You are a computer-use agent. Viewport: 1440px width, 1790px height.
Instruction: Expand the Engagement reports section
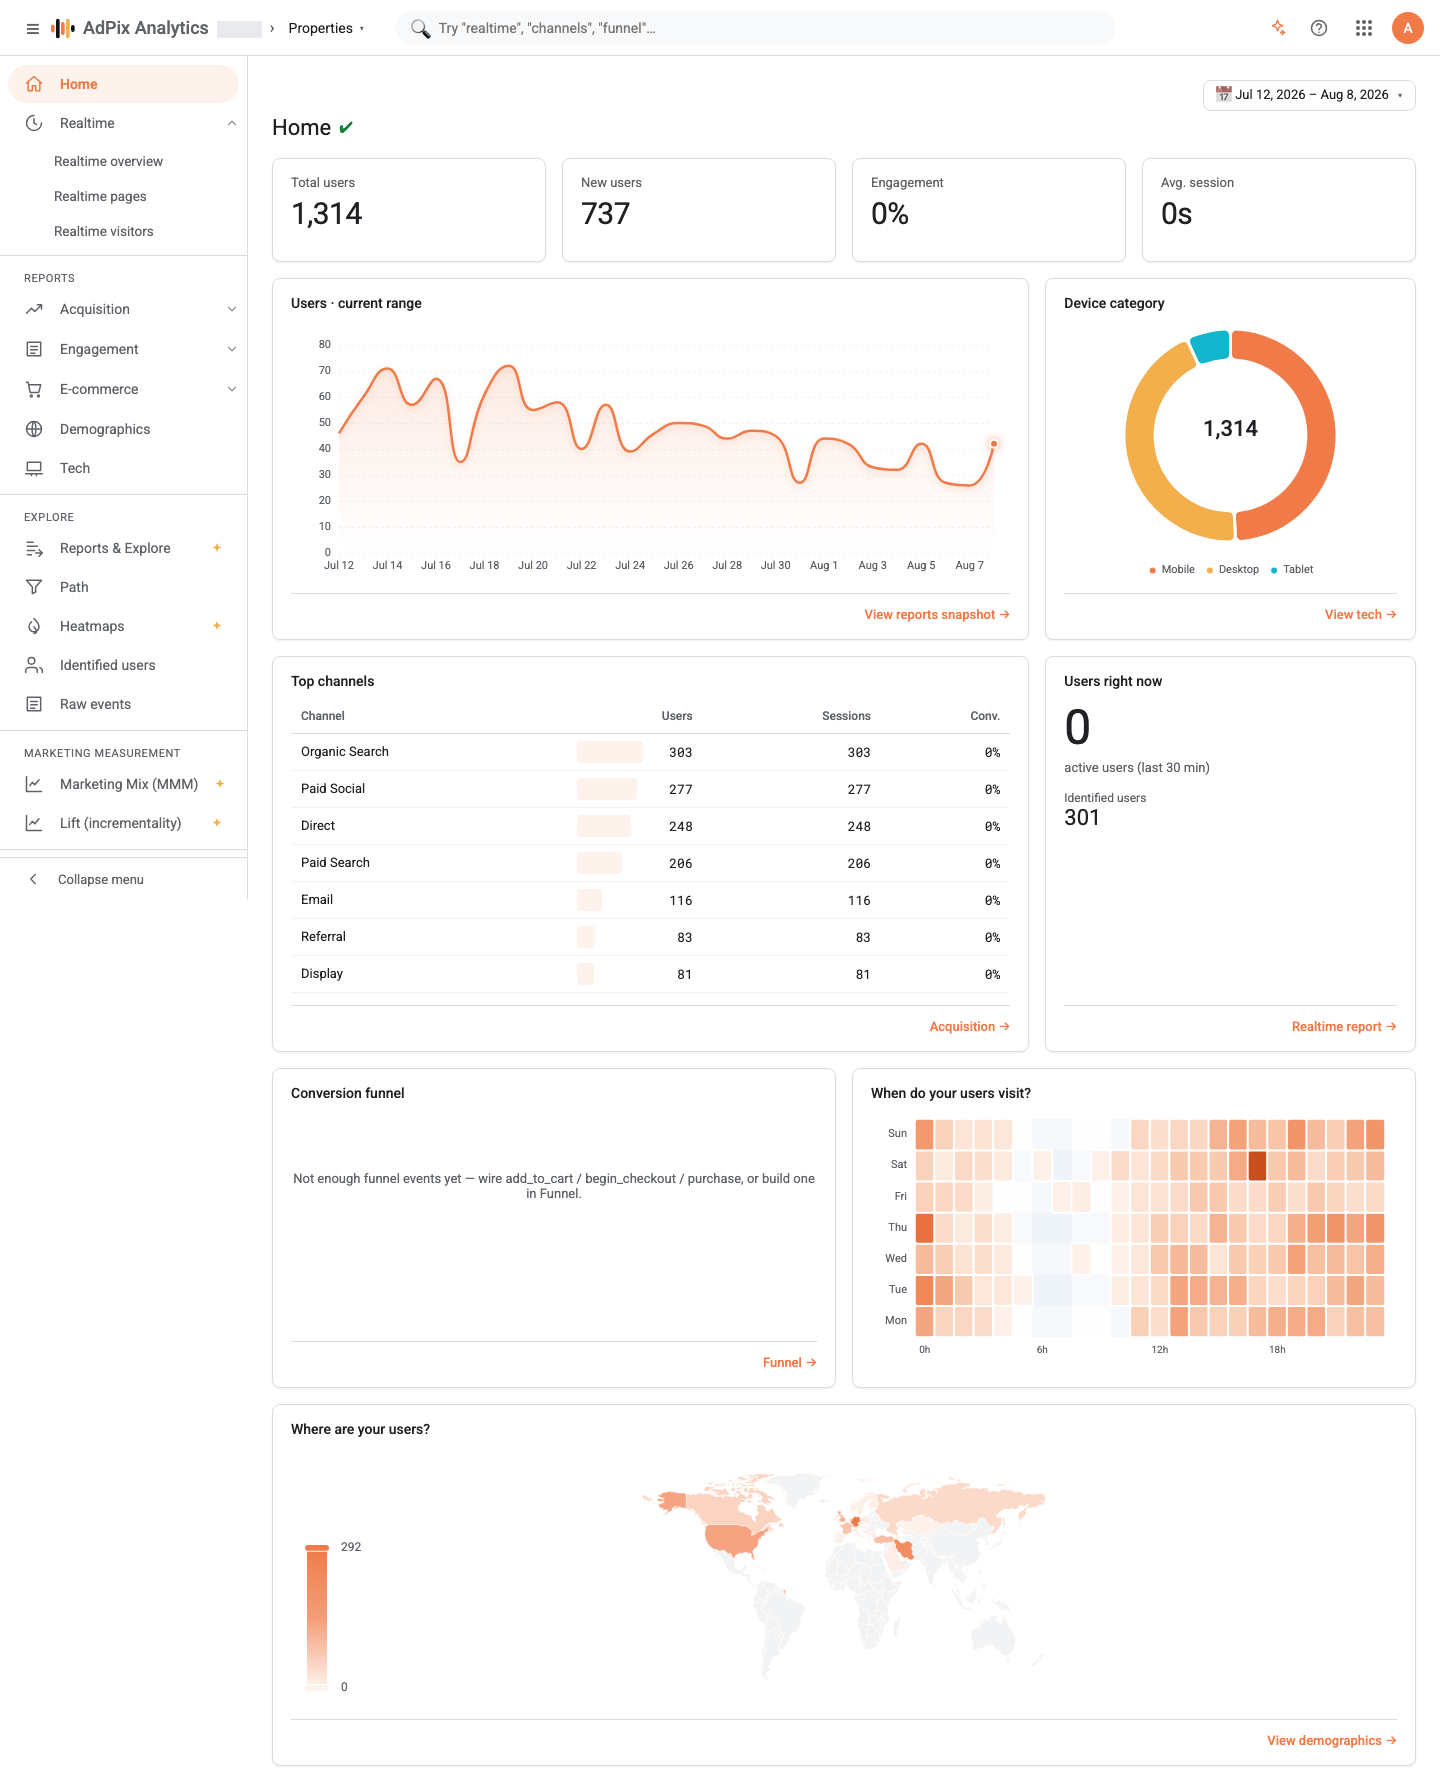click(x=232, y=349)
